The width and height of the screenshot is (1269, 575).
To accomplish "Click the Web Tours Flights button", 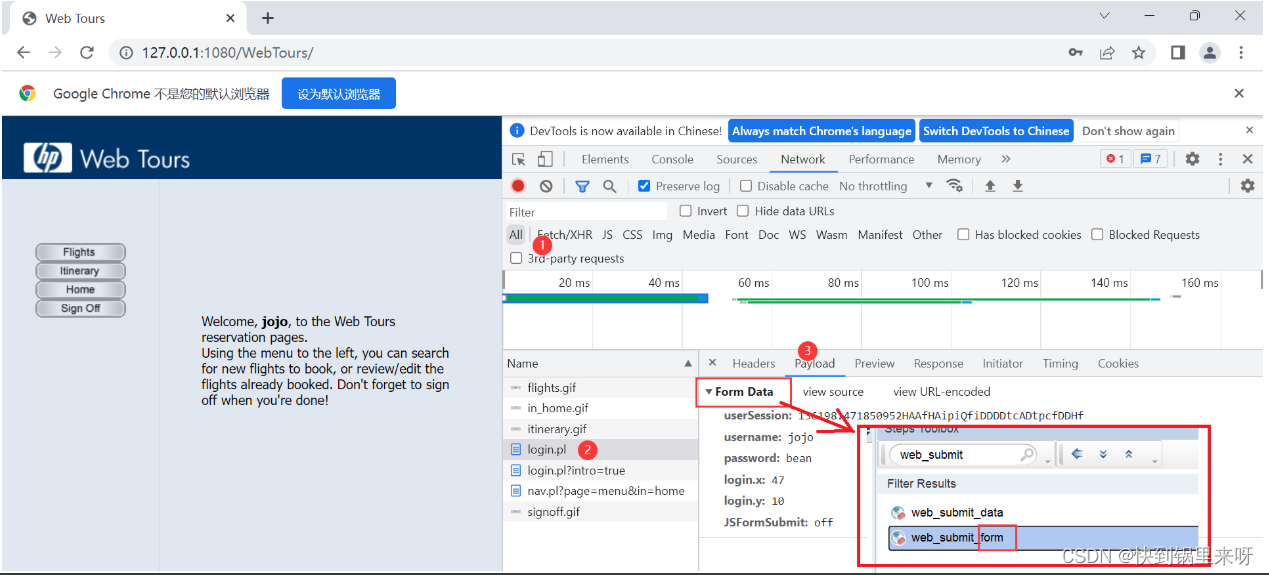I will click(80, 252).
